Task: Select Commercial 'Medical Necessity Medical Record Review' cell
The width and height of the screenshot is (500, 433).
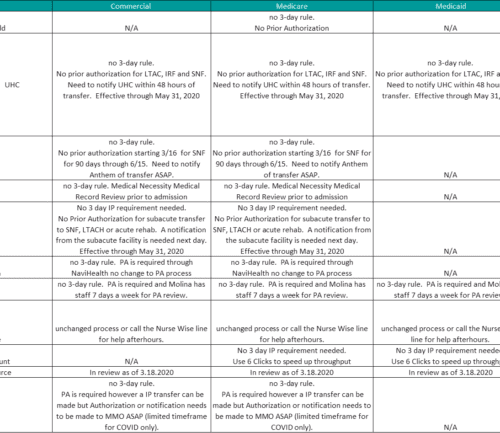Action: click(x=131, y=191)
